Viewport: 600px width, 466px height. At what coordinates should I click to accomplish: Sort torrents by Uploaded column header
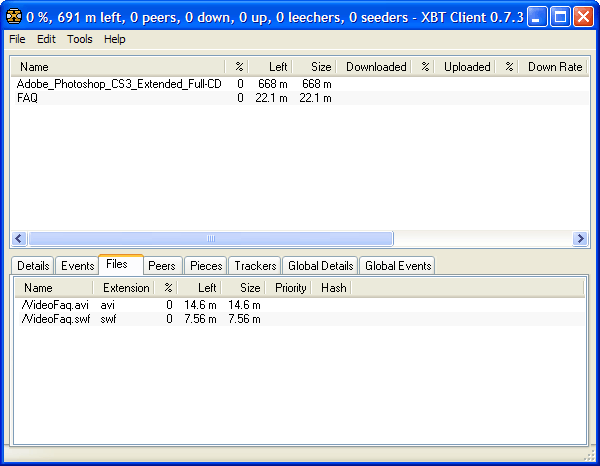(465, 67)
